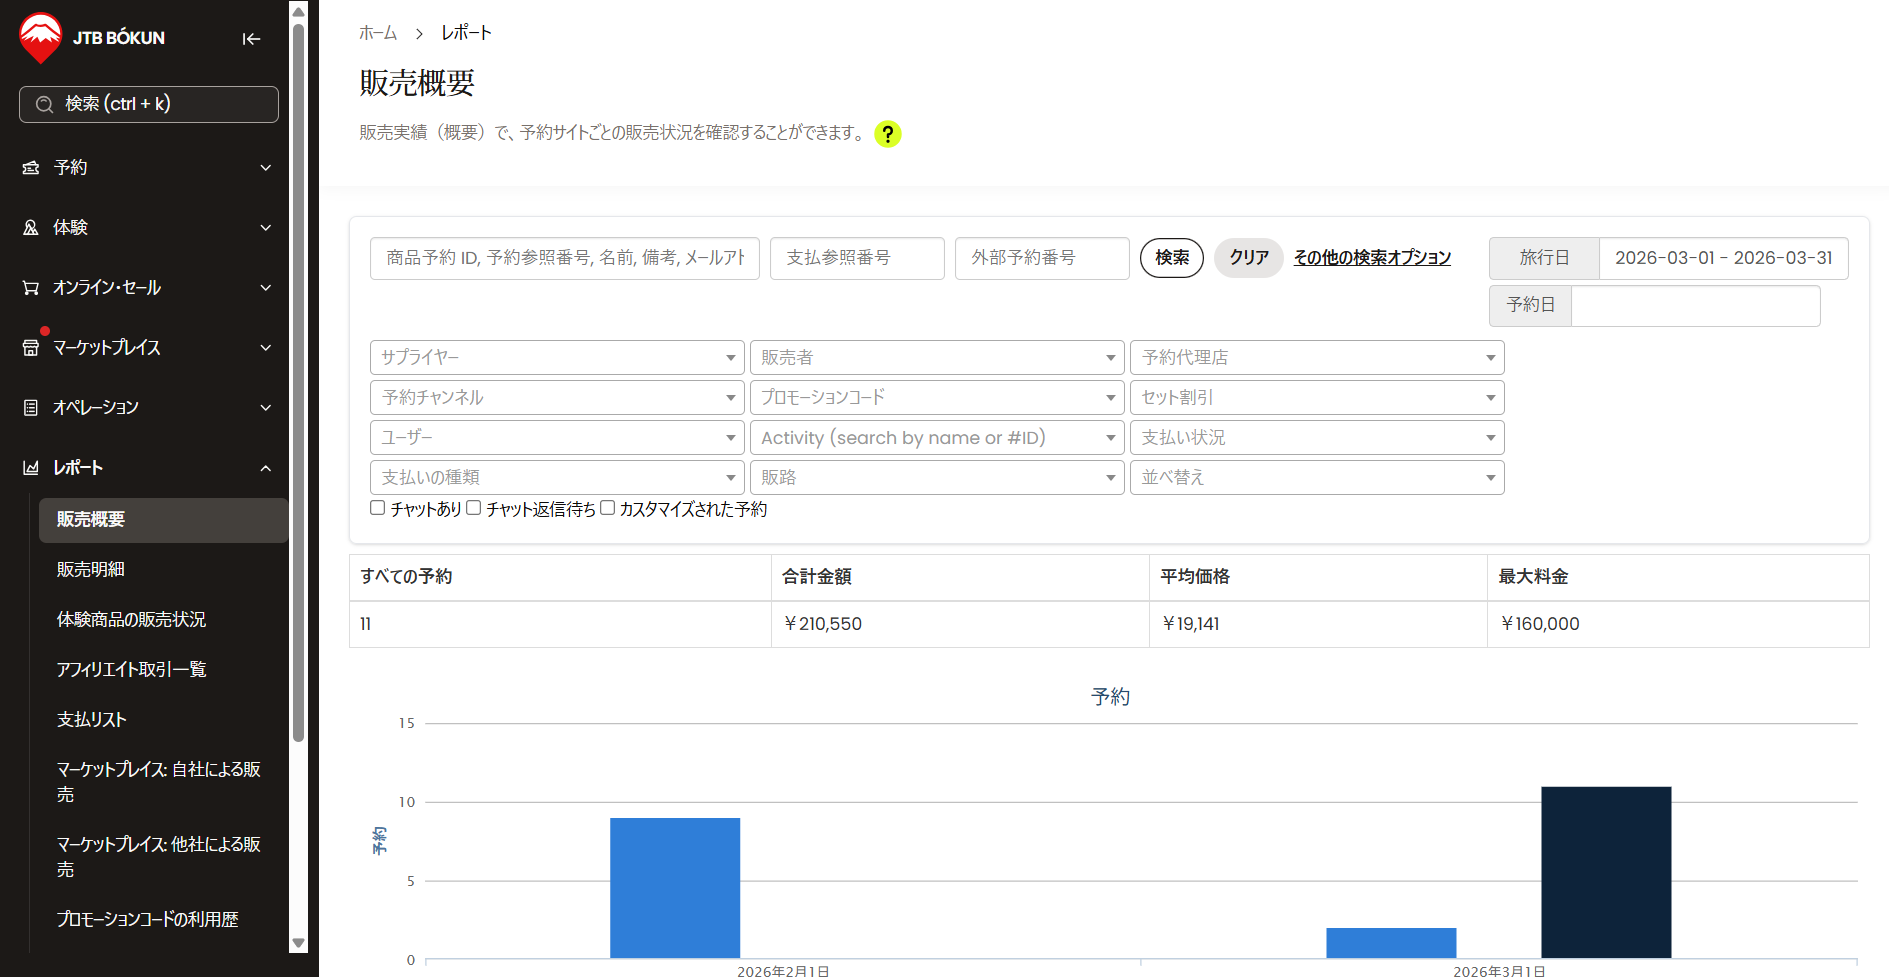Open その他の検索オプション link
Viewport: 1889px width, 977px height.
pos(1372,258)
